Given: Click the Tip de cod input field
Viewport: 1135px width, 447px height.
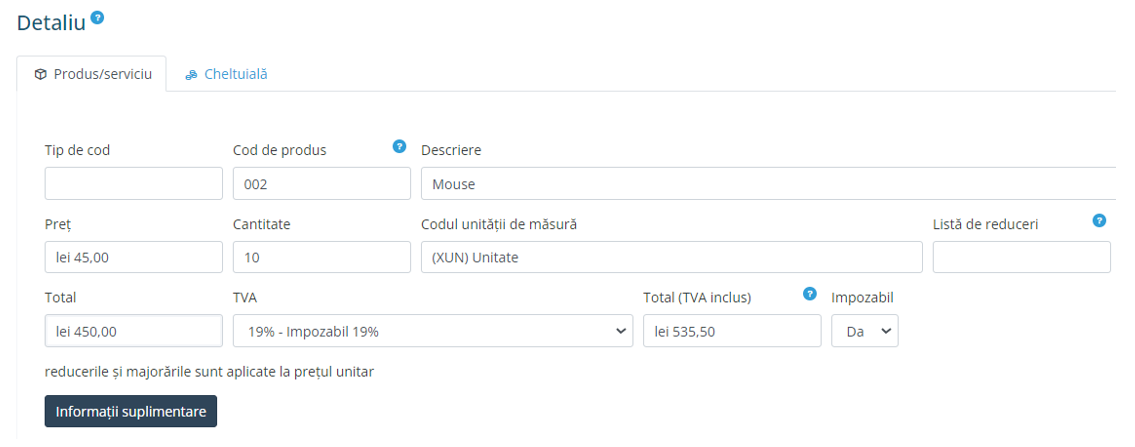Looking at the screenshot, I should tap(133, 184).
